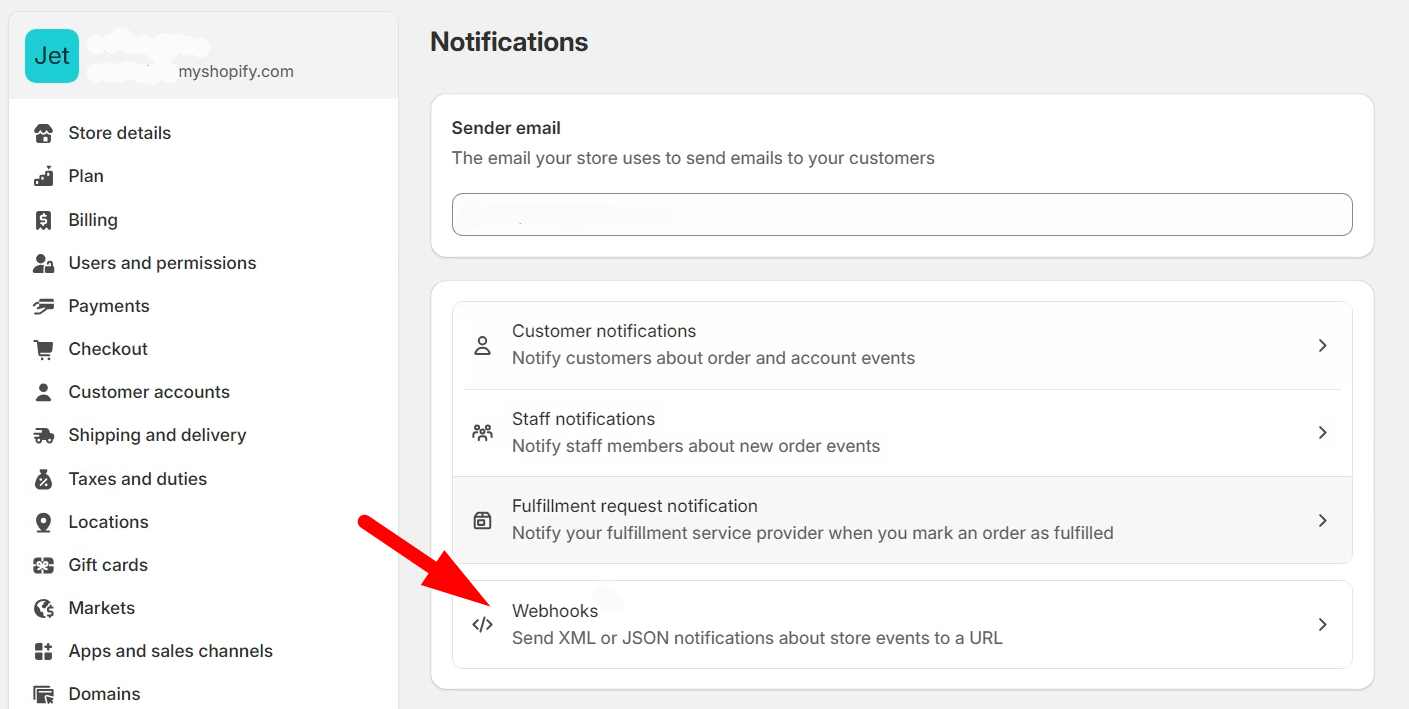Go to Payments settings
The image size is (1409, 709).
[x=109, y=306]
